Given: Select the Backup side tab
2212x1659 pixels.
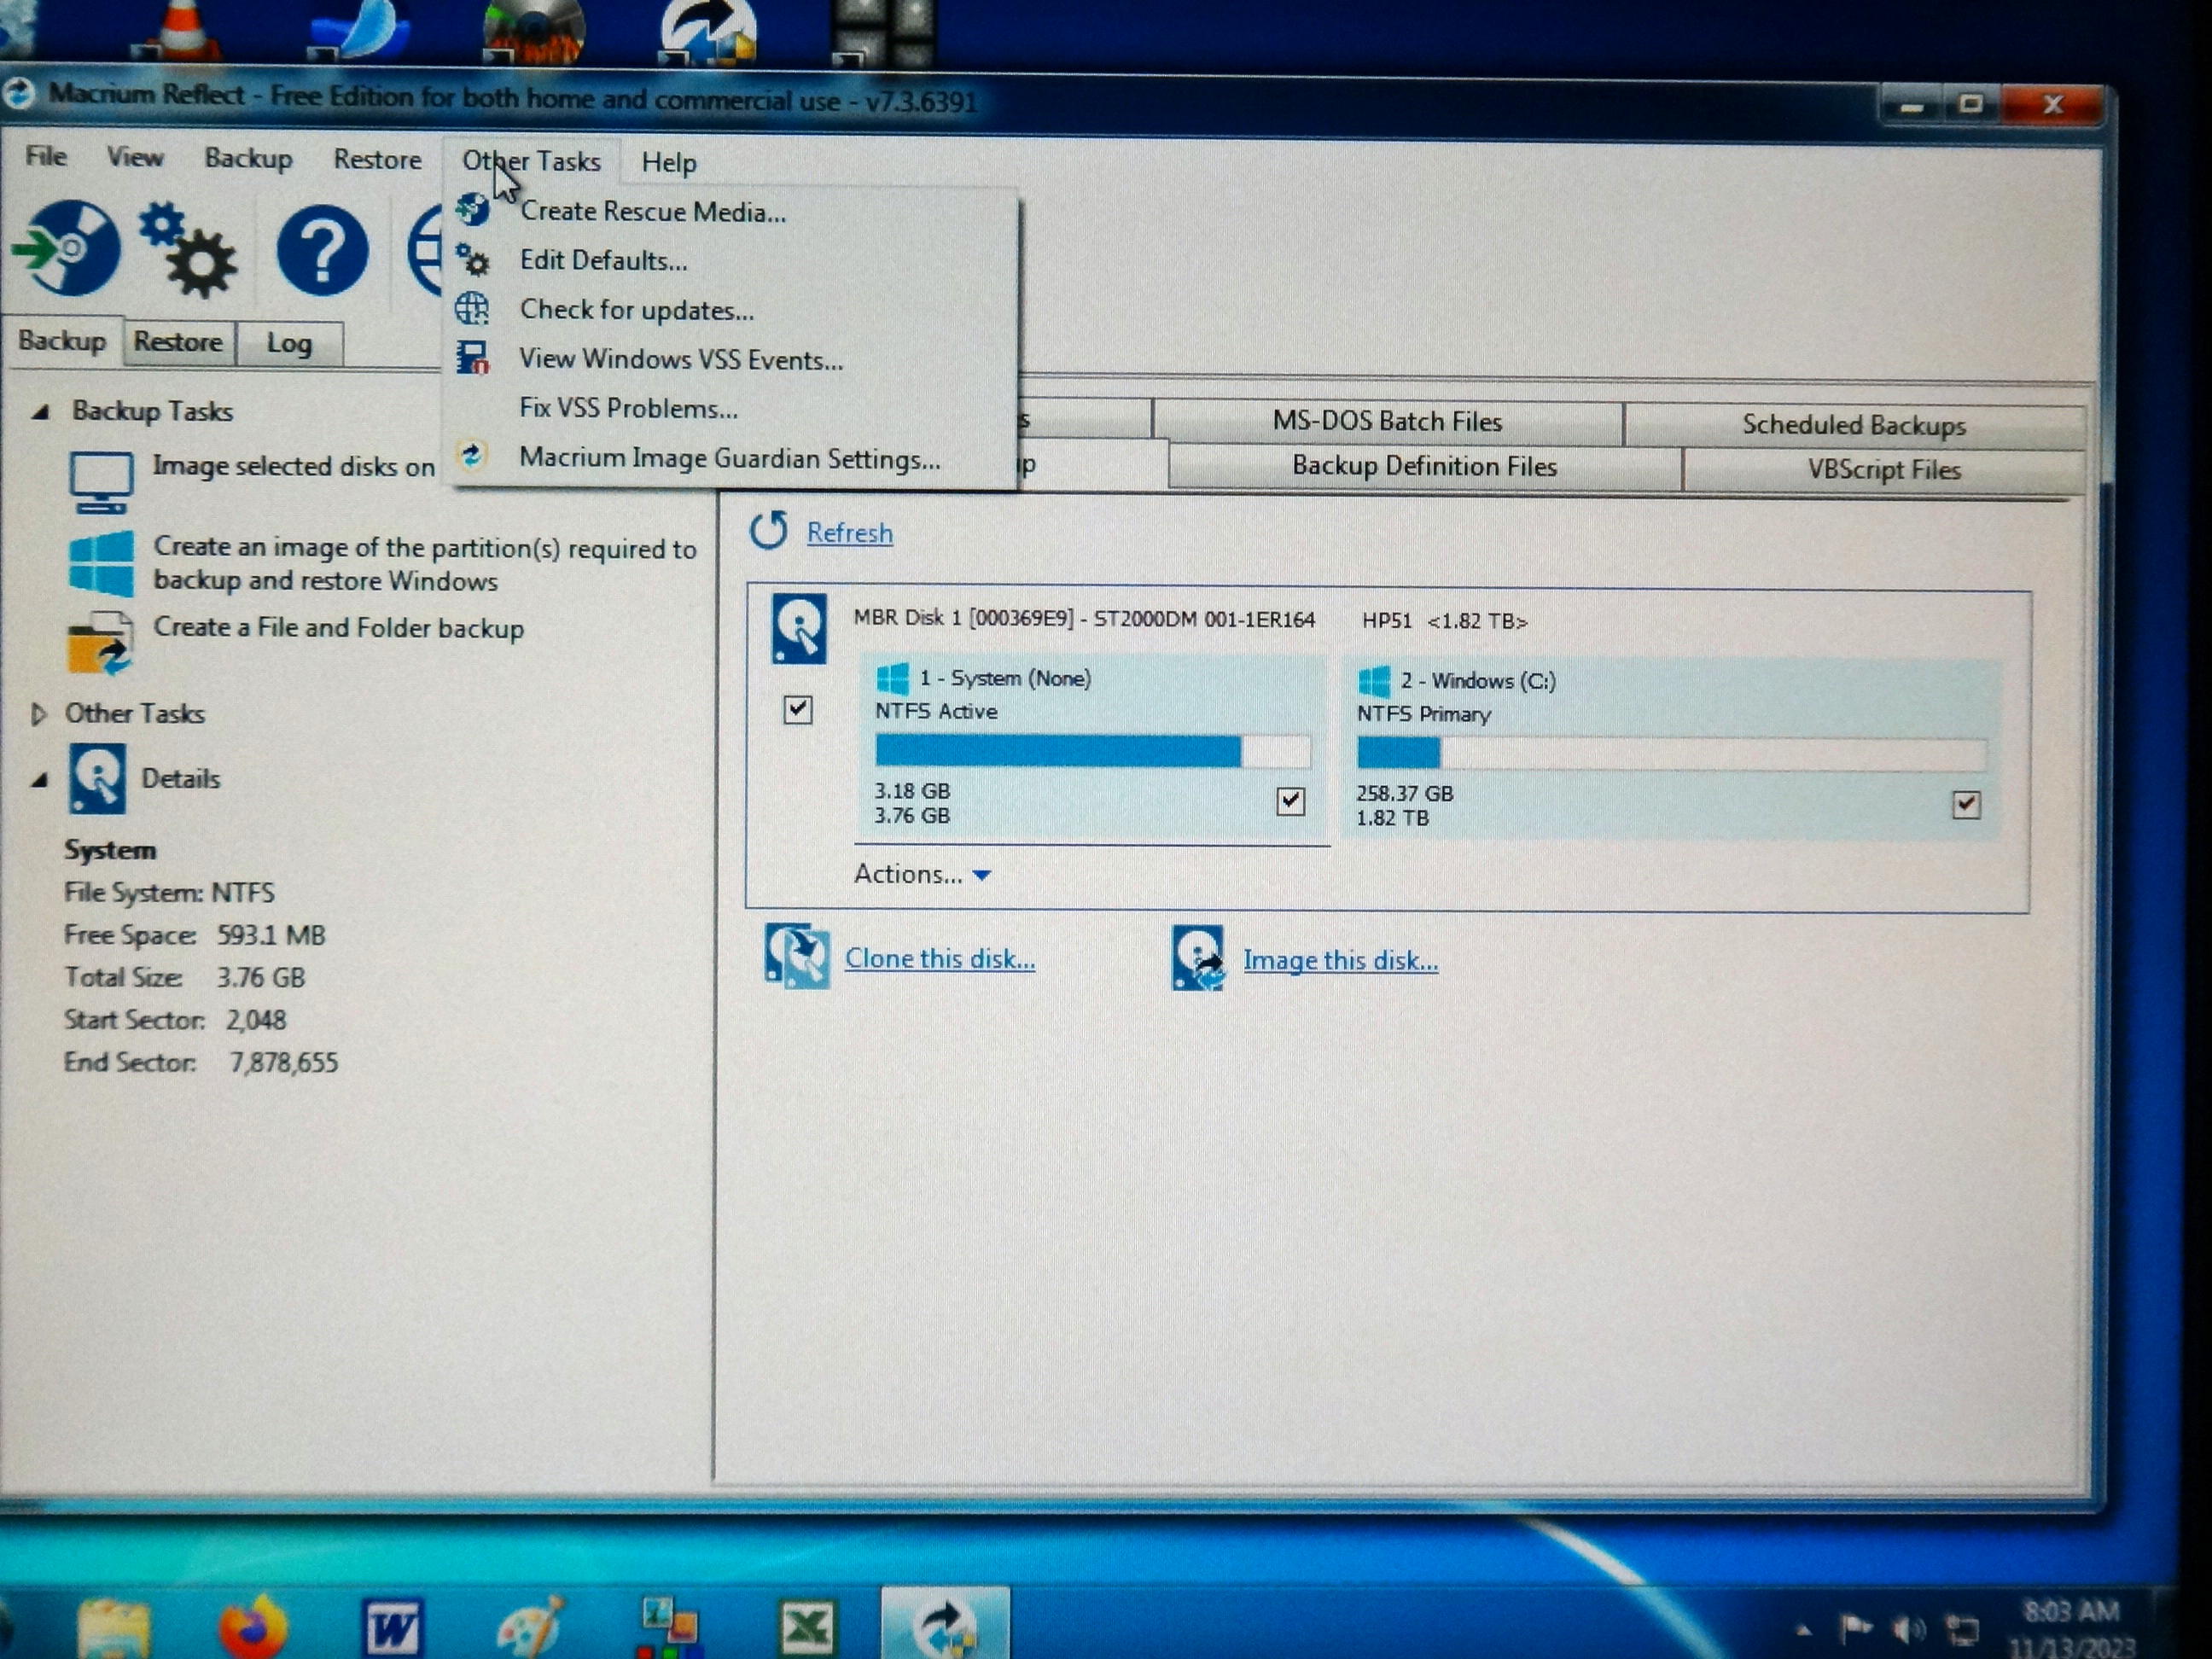Looking at the screenshot, I should [62, 341].
